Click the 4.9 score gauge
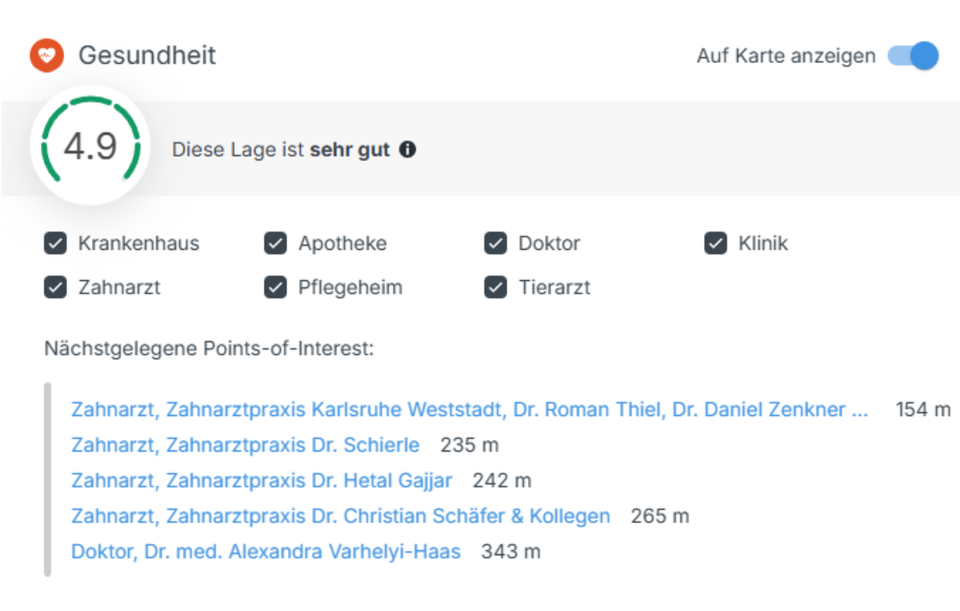This screenshot has width=960, height=611. (x=90, y=147)
